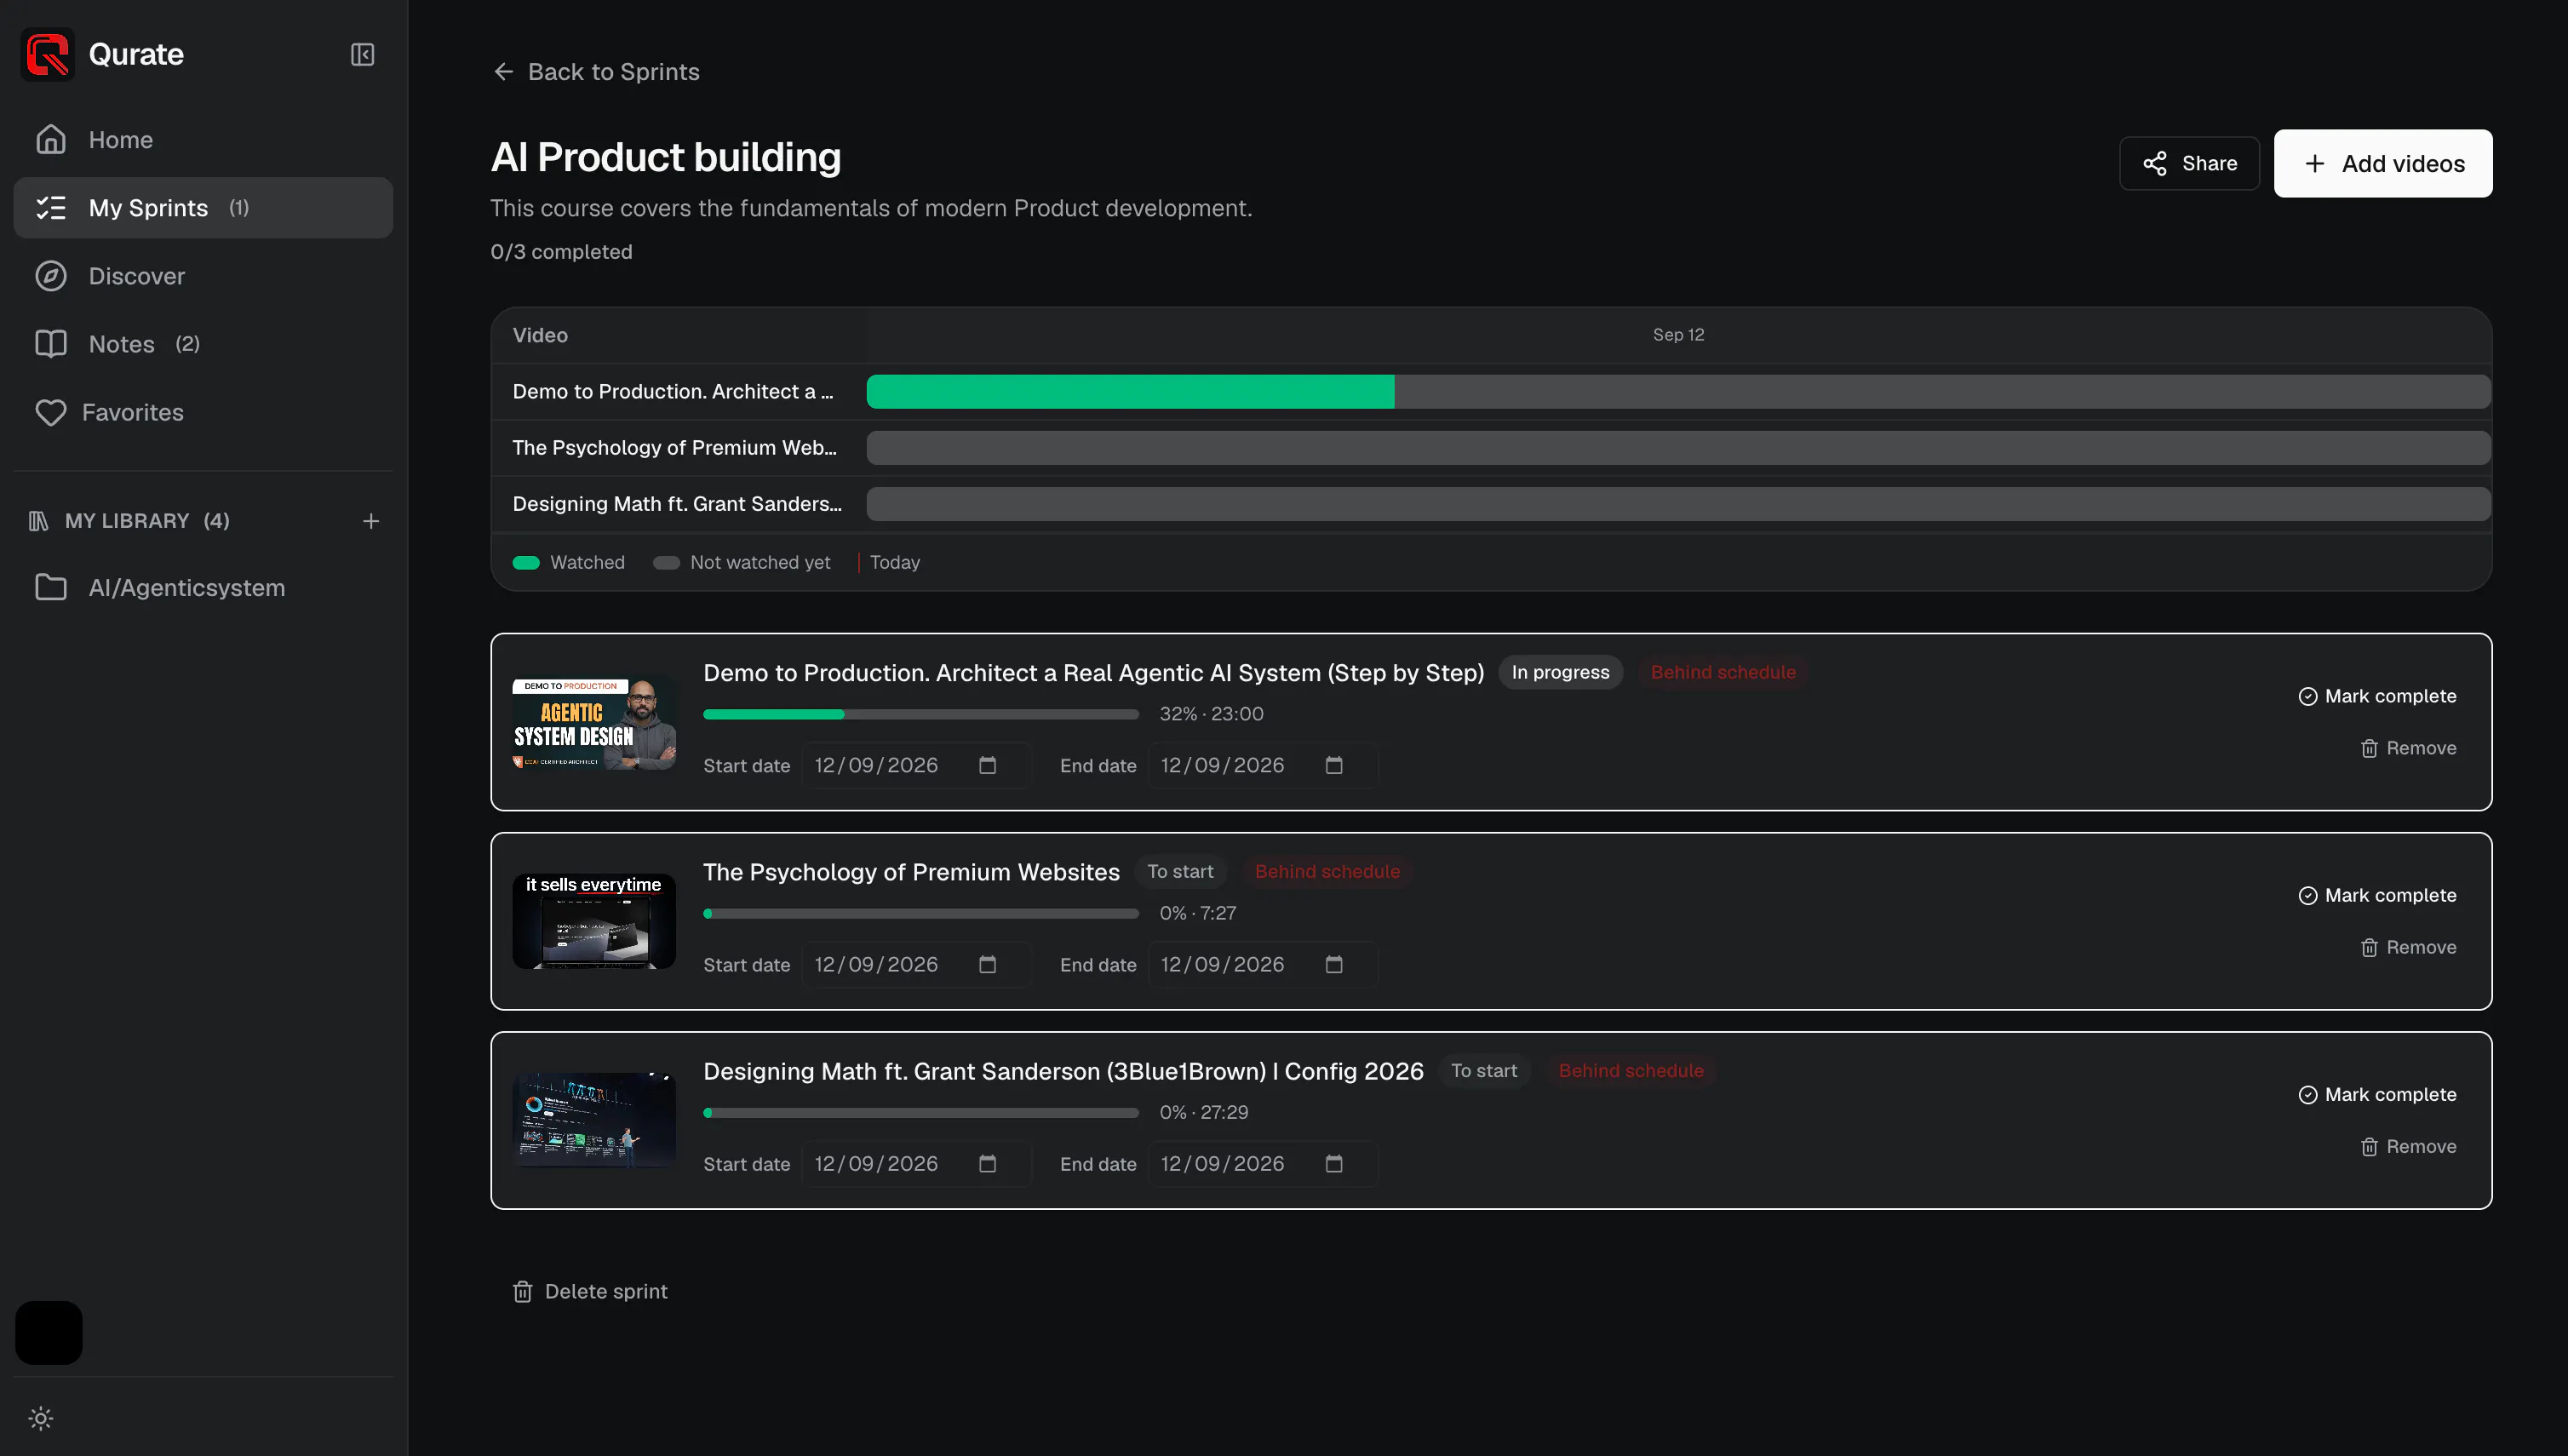Open start date calendar for Designing Math
This screenshot has height=1456, width=2568.
(x=987, y=1163)
